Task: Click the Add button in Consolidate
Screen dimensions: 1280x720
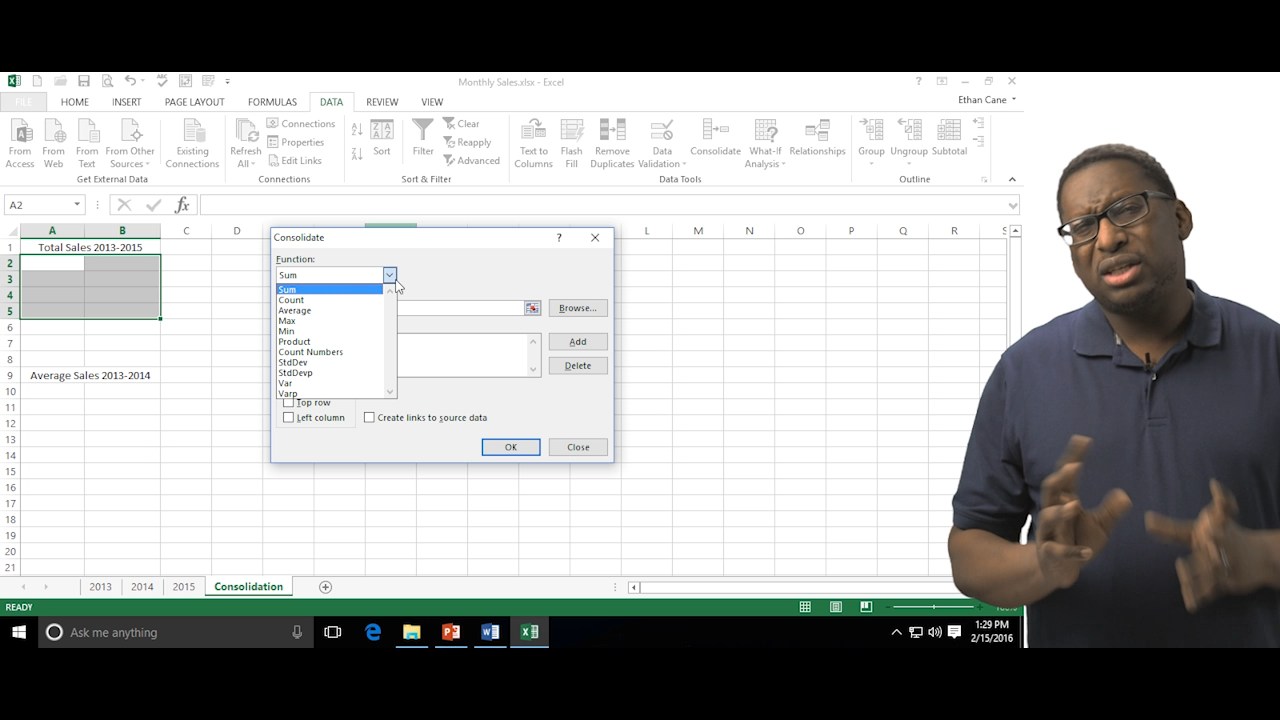Action: click(578, 342)
